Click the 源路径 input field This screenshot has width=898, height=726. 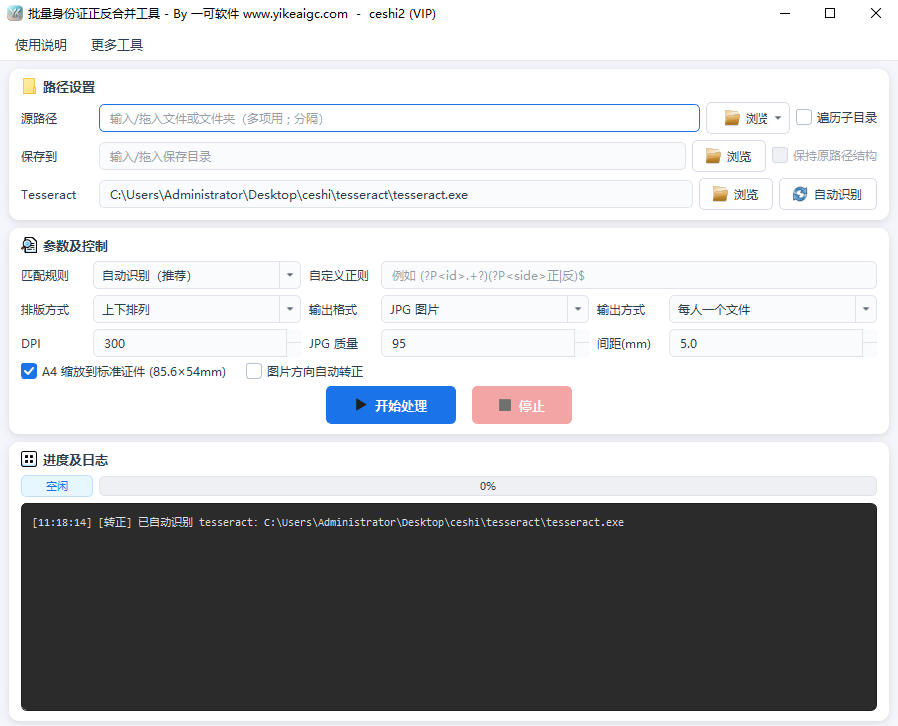[x=399, y=118]
